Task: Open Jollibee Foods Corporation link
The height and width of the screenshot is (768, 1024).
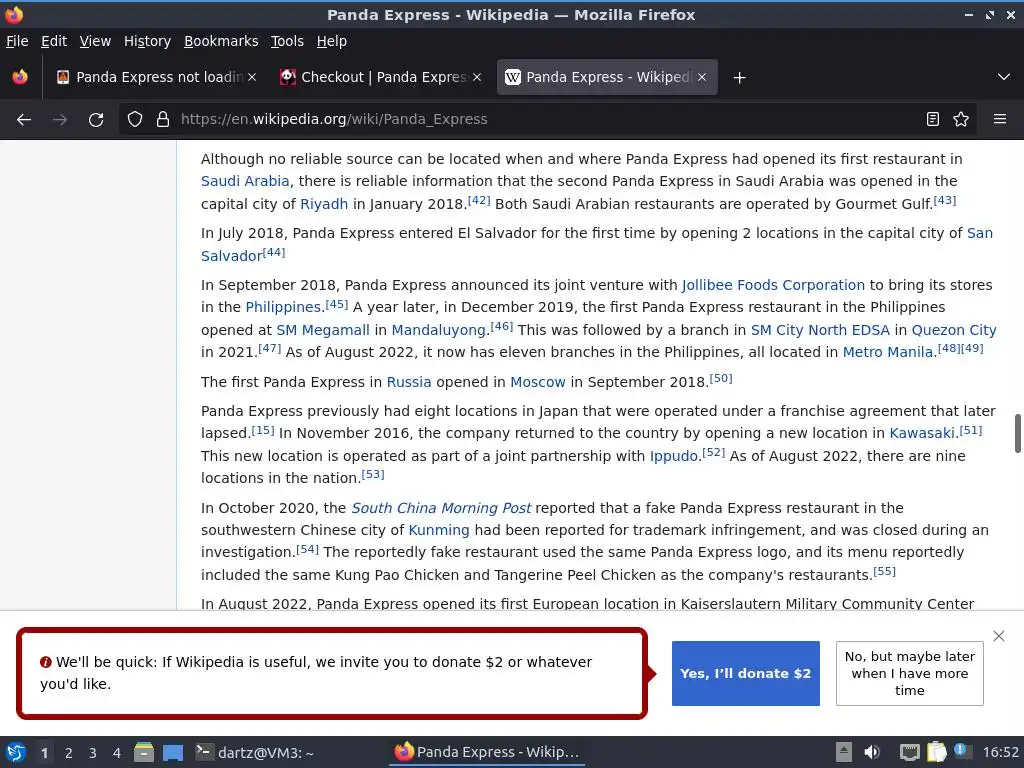Action: click(x=773, y=285)
